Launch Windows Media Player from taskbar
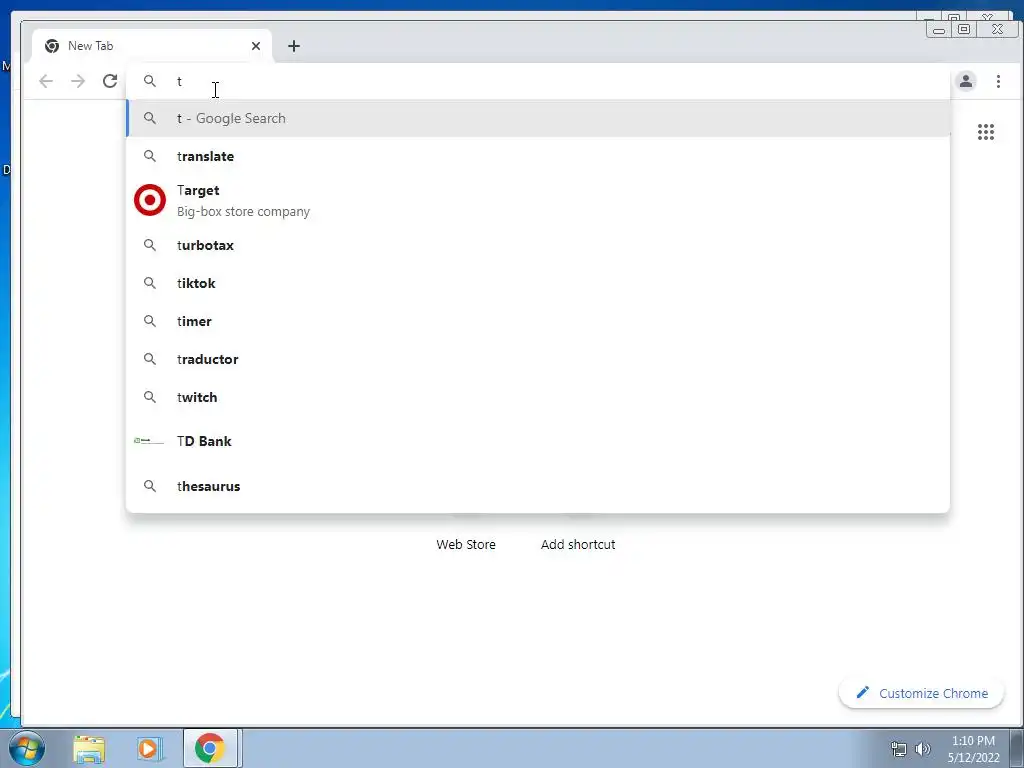 [149, 748]
